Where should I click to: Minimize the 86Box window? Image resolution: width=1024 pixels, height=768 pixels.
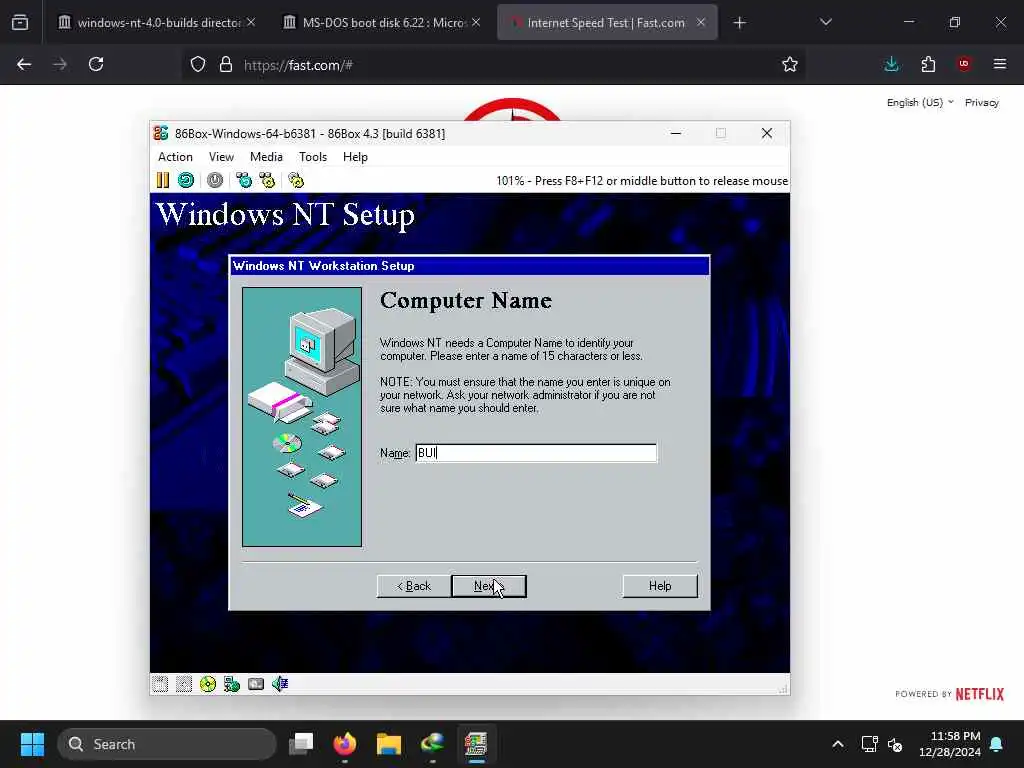click(676, 133)
